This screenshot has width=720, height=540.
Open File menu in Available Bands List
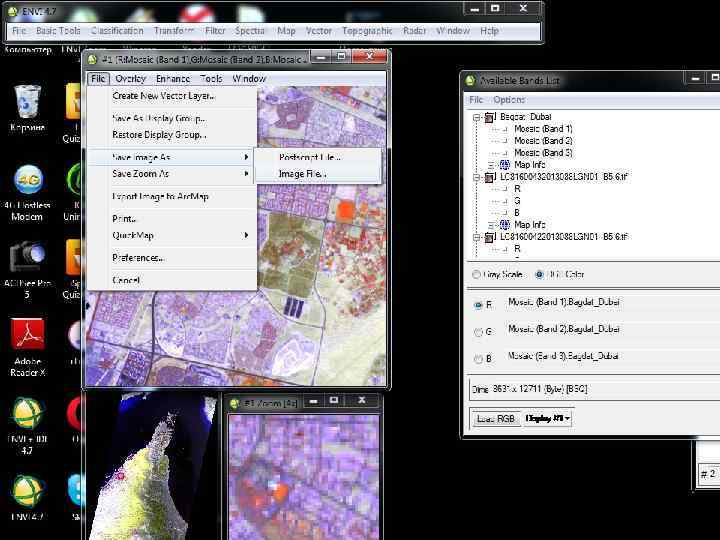(x=476, y=100)
